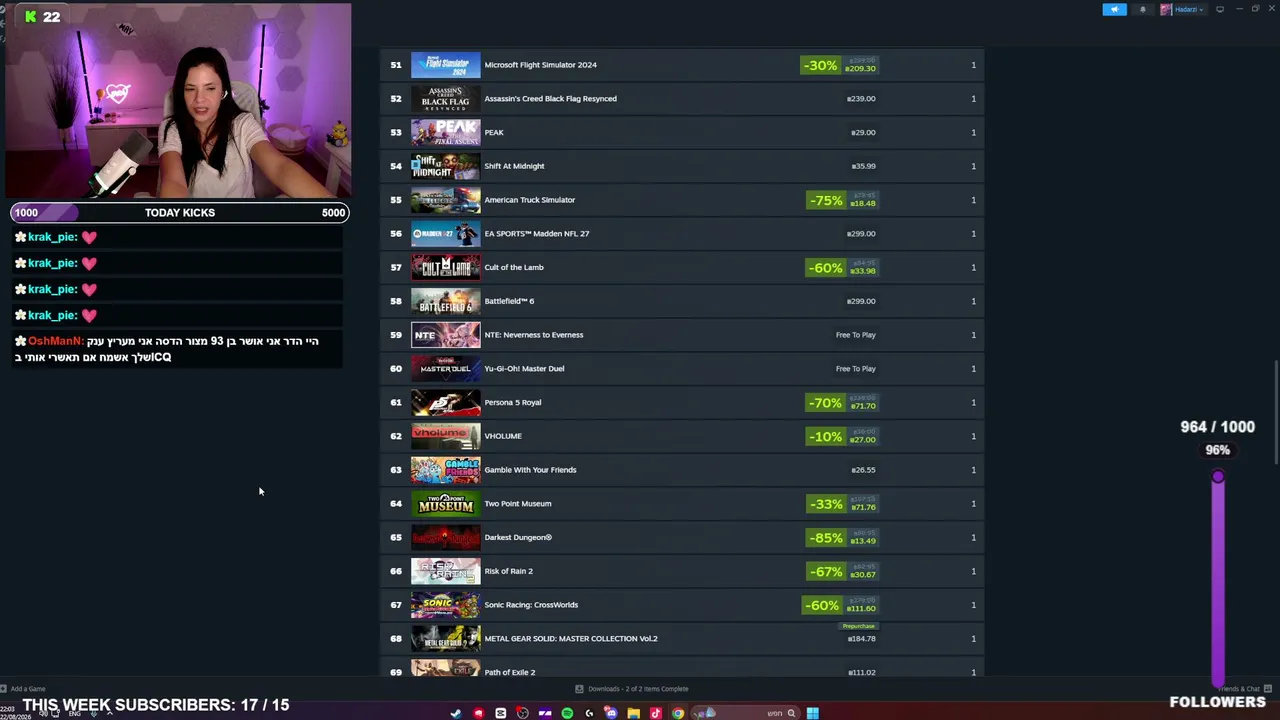Open Steam's Add a Game button
This screenshot has width=1280, height=720.
pyautogui.click(x=24, y=689)
